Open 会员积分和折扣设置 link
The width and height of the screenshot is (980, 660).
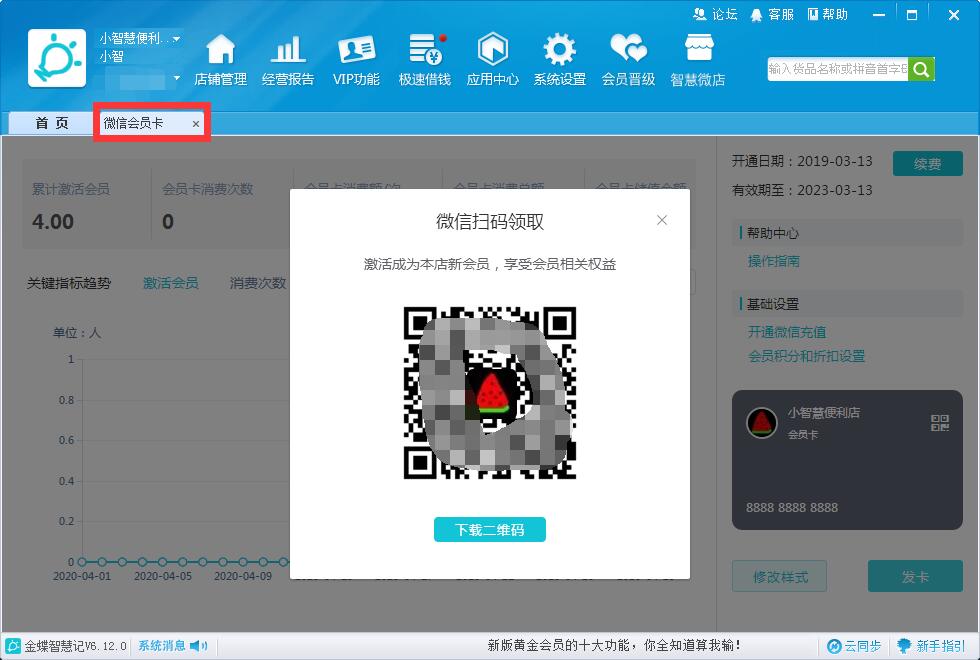pos(806,356)
